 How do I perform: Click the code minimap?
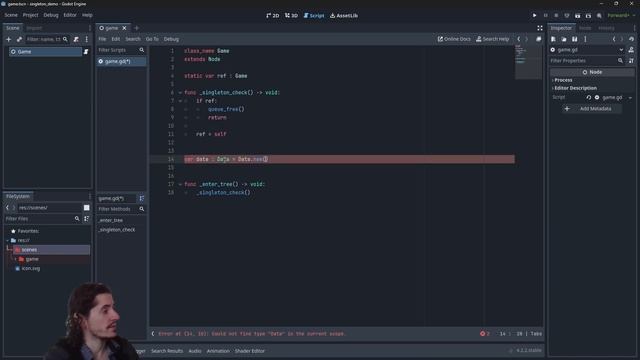528,62
